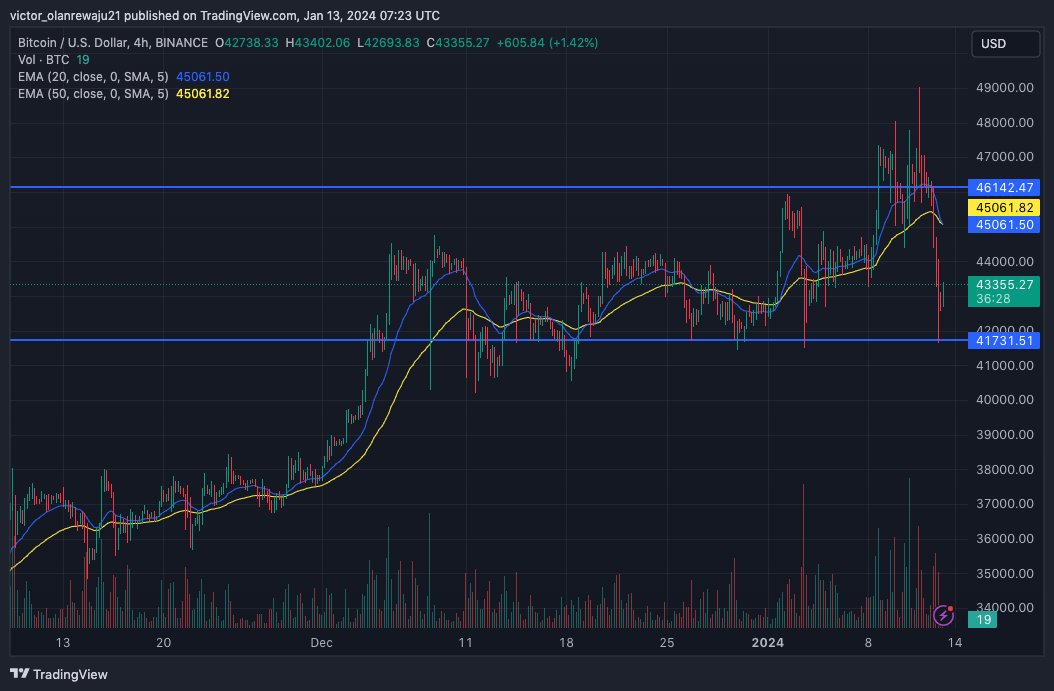
Task: Click the 41000.00 price axis label
Action: [x=1005, y=366]
